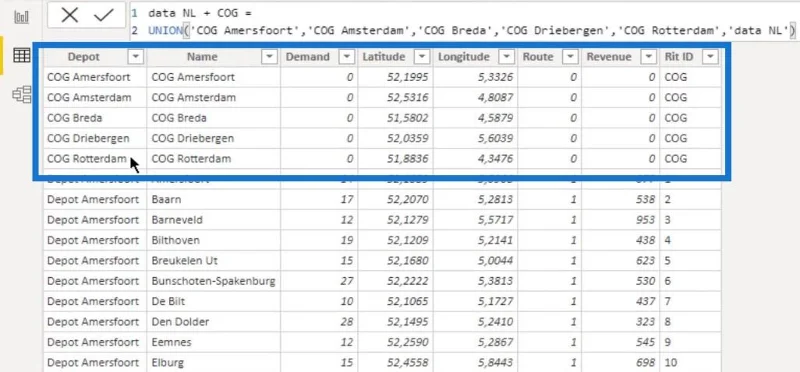
Task: Commit the formula with the checkmark
Action: [x=104, y=15]
